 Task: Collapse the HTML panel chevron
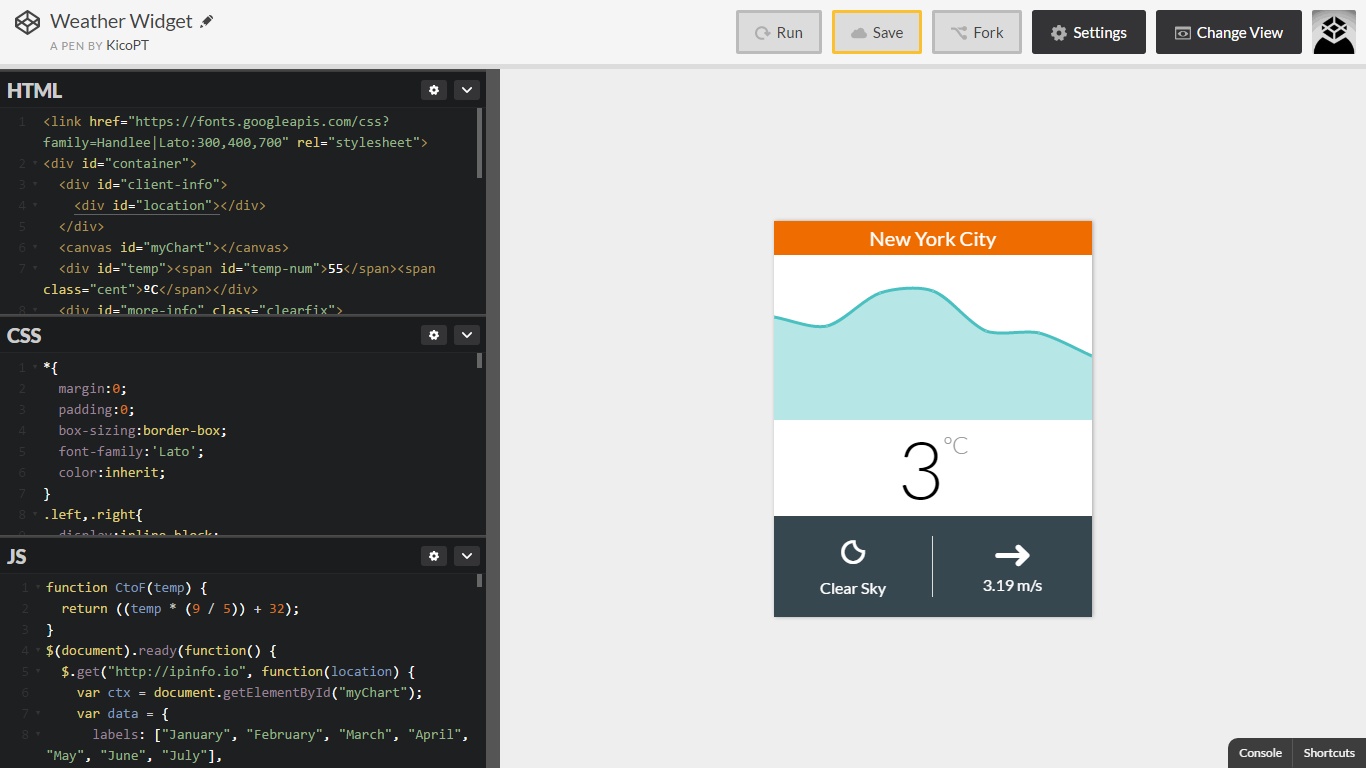point(466,89)
